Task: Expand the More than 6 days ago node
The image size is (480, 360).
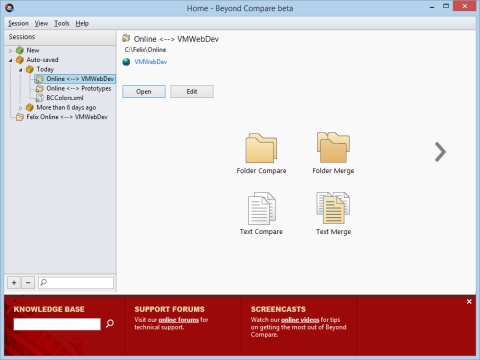Action: tap(20, 108)
